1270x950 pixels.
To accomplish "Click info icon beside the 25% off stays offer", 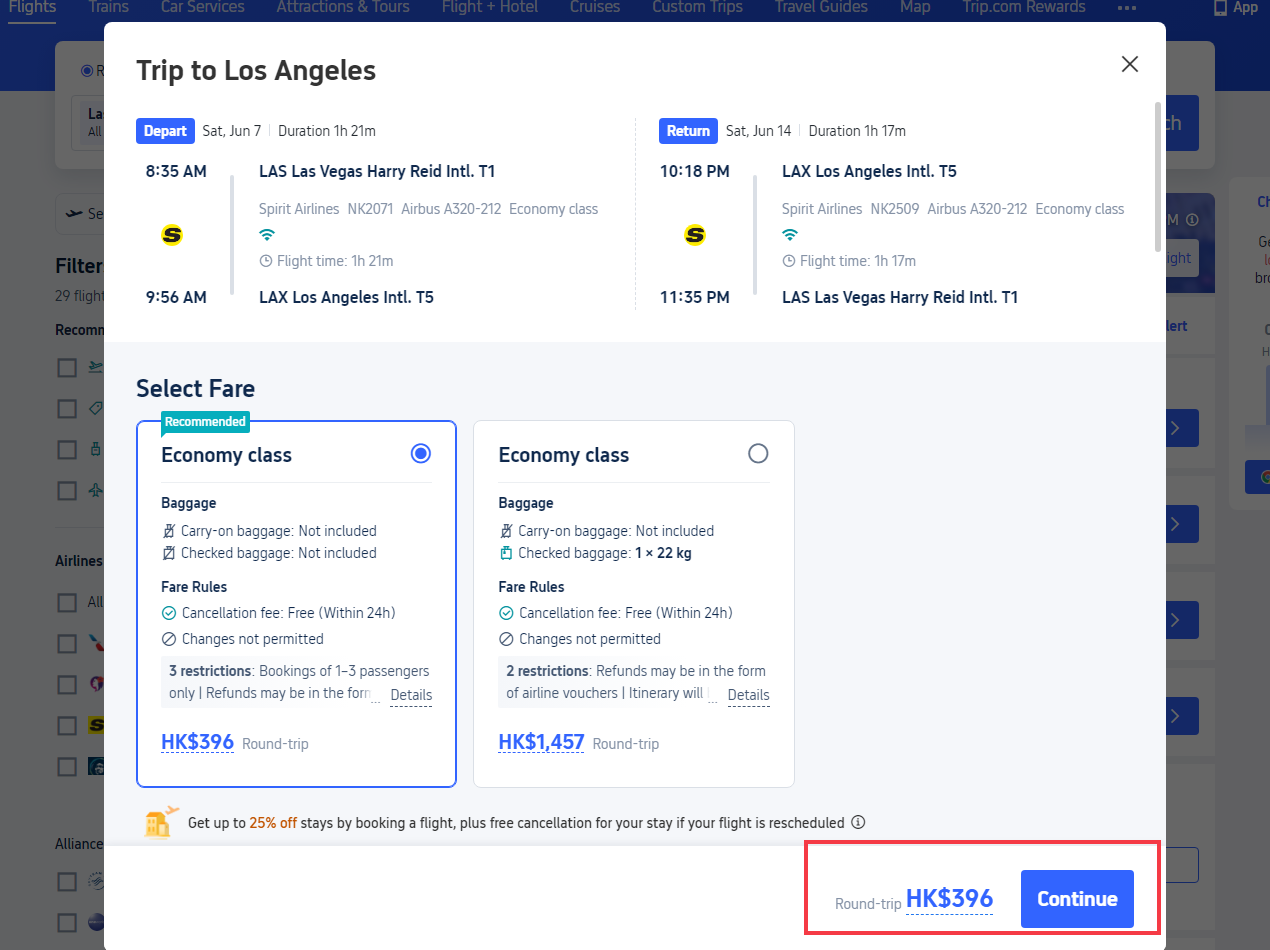I will [857, 823].
